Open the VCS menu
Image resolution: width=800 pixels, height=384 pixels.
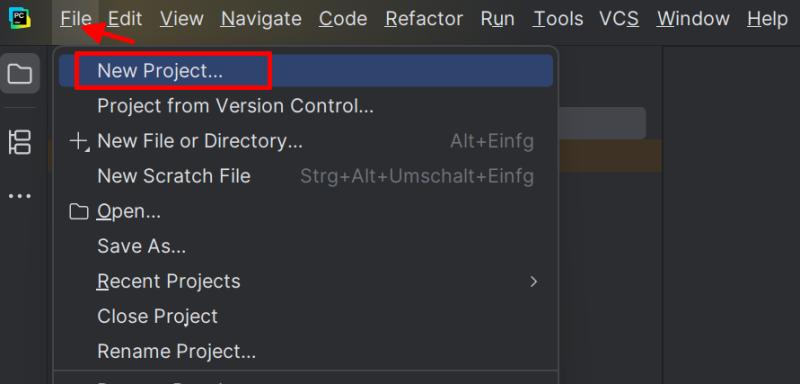(x=619, y=19)
